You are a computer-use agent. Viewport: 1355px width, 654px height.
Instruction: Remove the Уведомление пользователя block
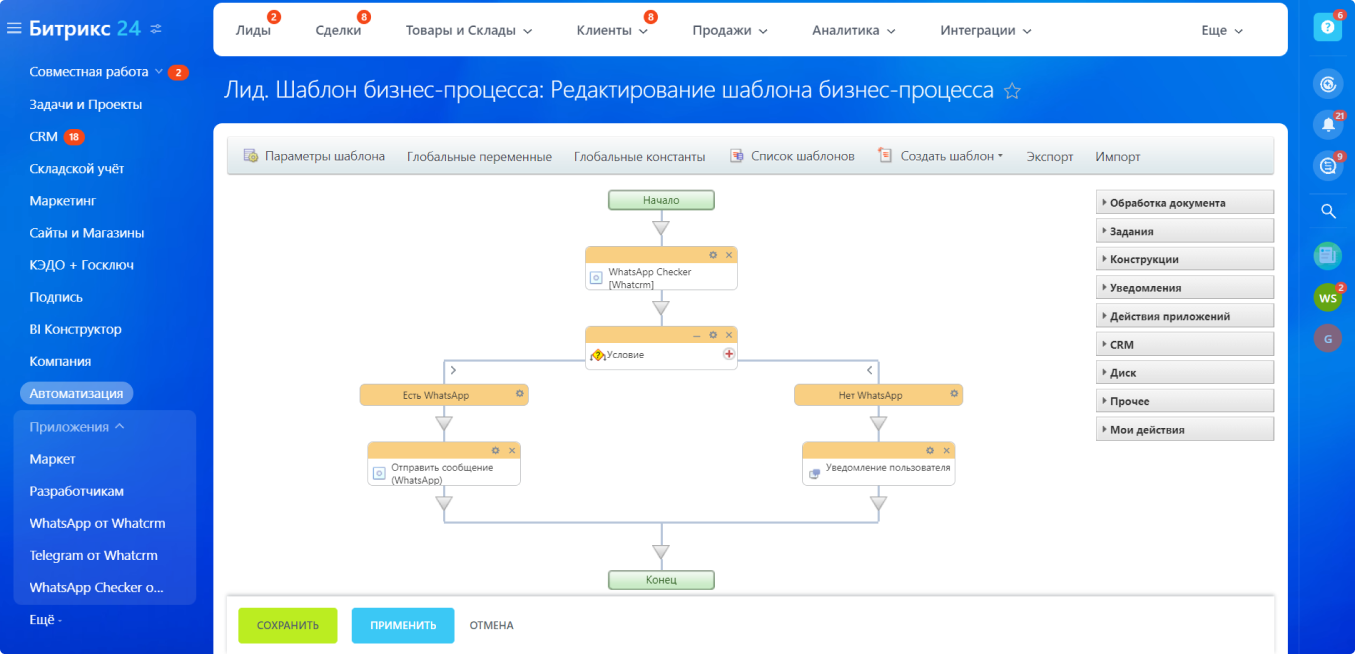pos(946,450)
